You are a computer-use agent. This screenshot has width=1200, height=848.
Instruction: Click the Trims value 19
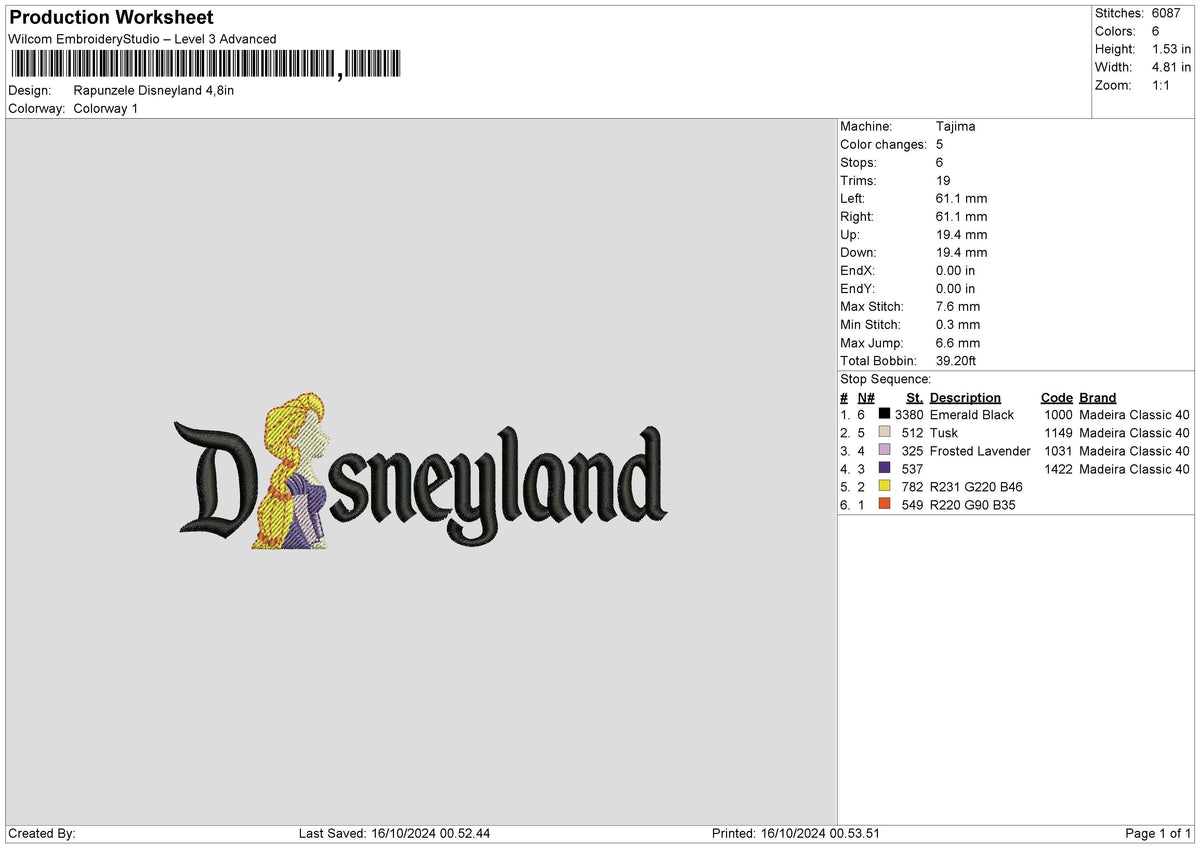pos(943,180)
